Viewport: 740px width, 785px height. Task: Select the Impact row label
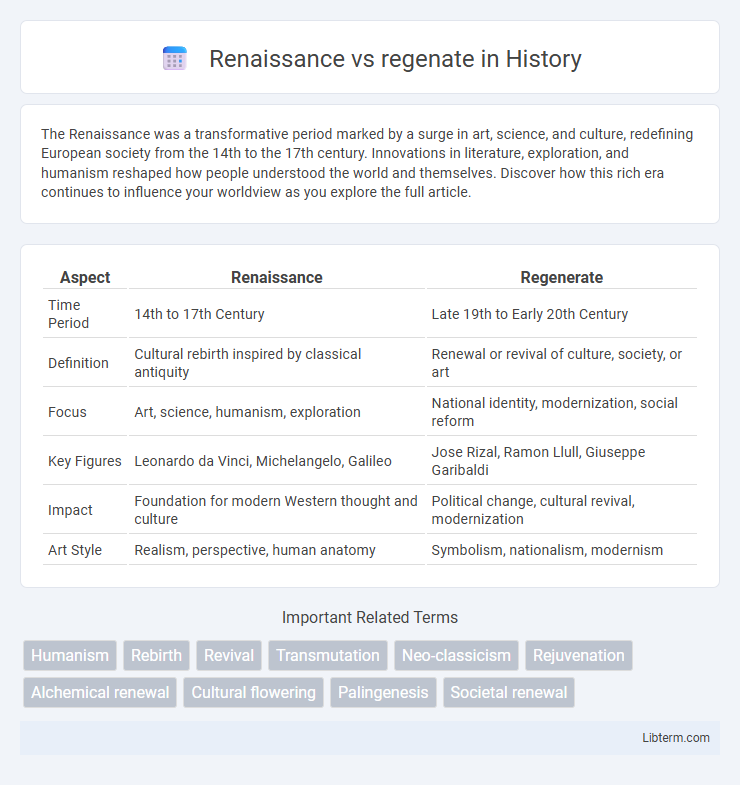(85, 510)
